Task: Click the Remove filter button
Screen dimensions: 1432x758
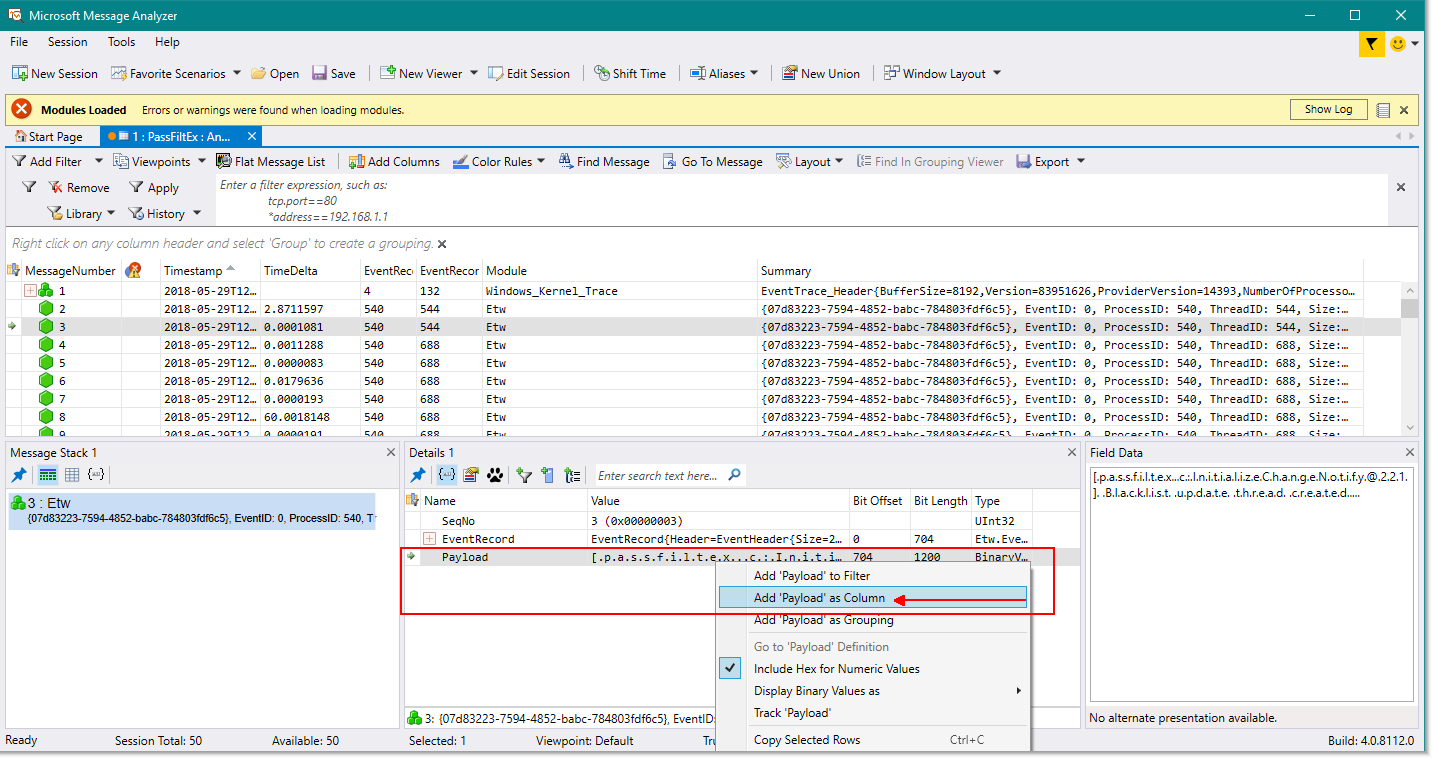Action: point(79,187)
